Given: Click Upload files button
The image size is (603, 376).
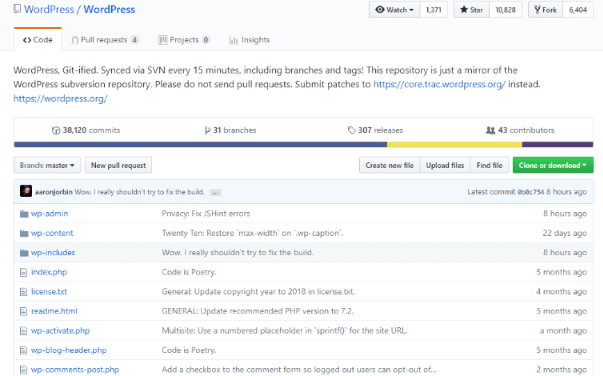Looking at the screenshot, I should coord(445,165).
